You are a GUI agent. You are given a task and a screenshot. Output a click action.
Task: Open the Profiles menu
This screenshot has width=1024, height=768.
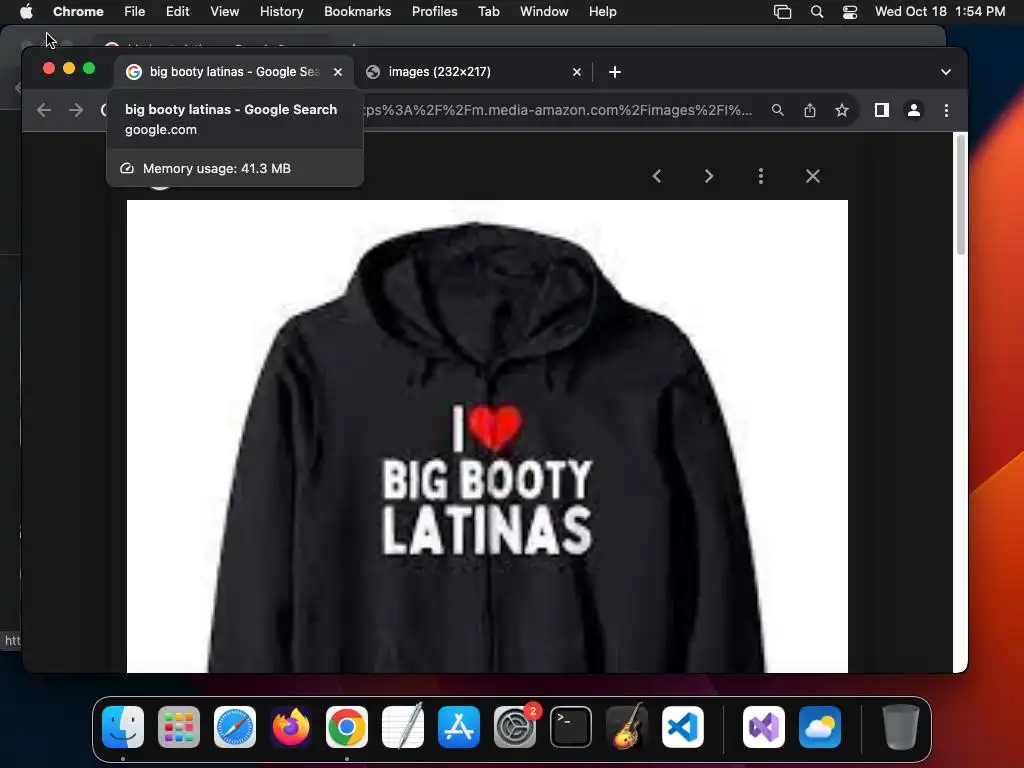click(434, 12)
